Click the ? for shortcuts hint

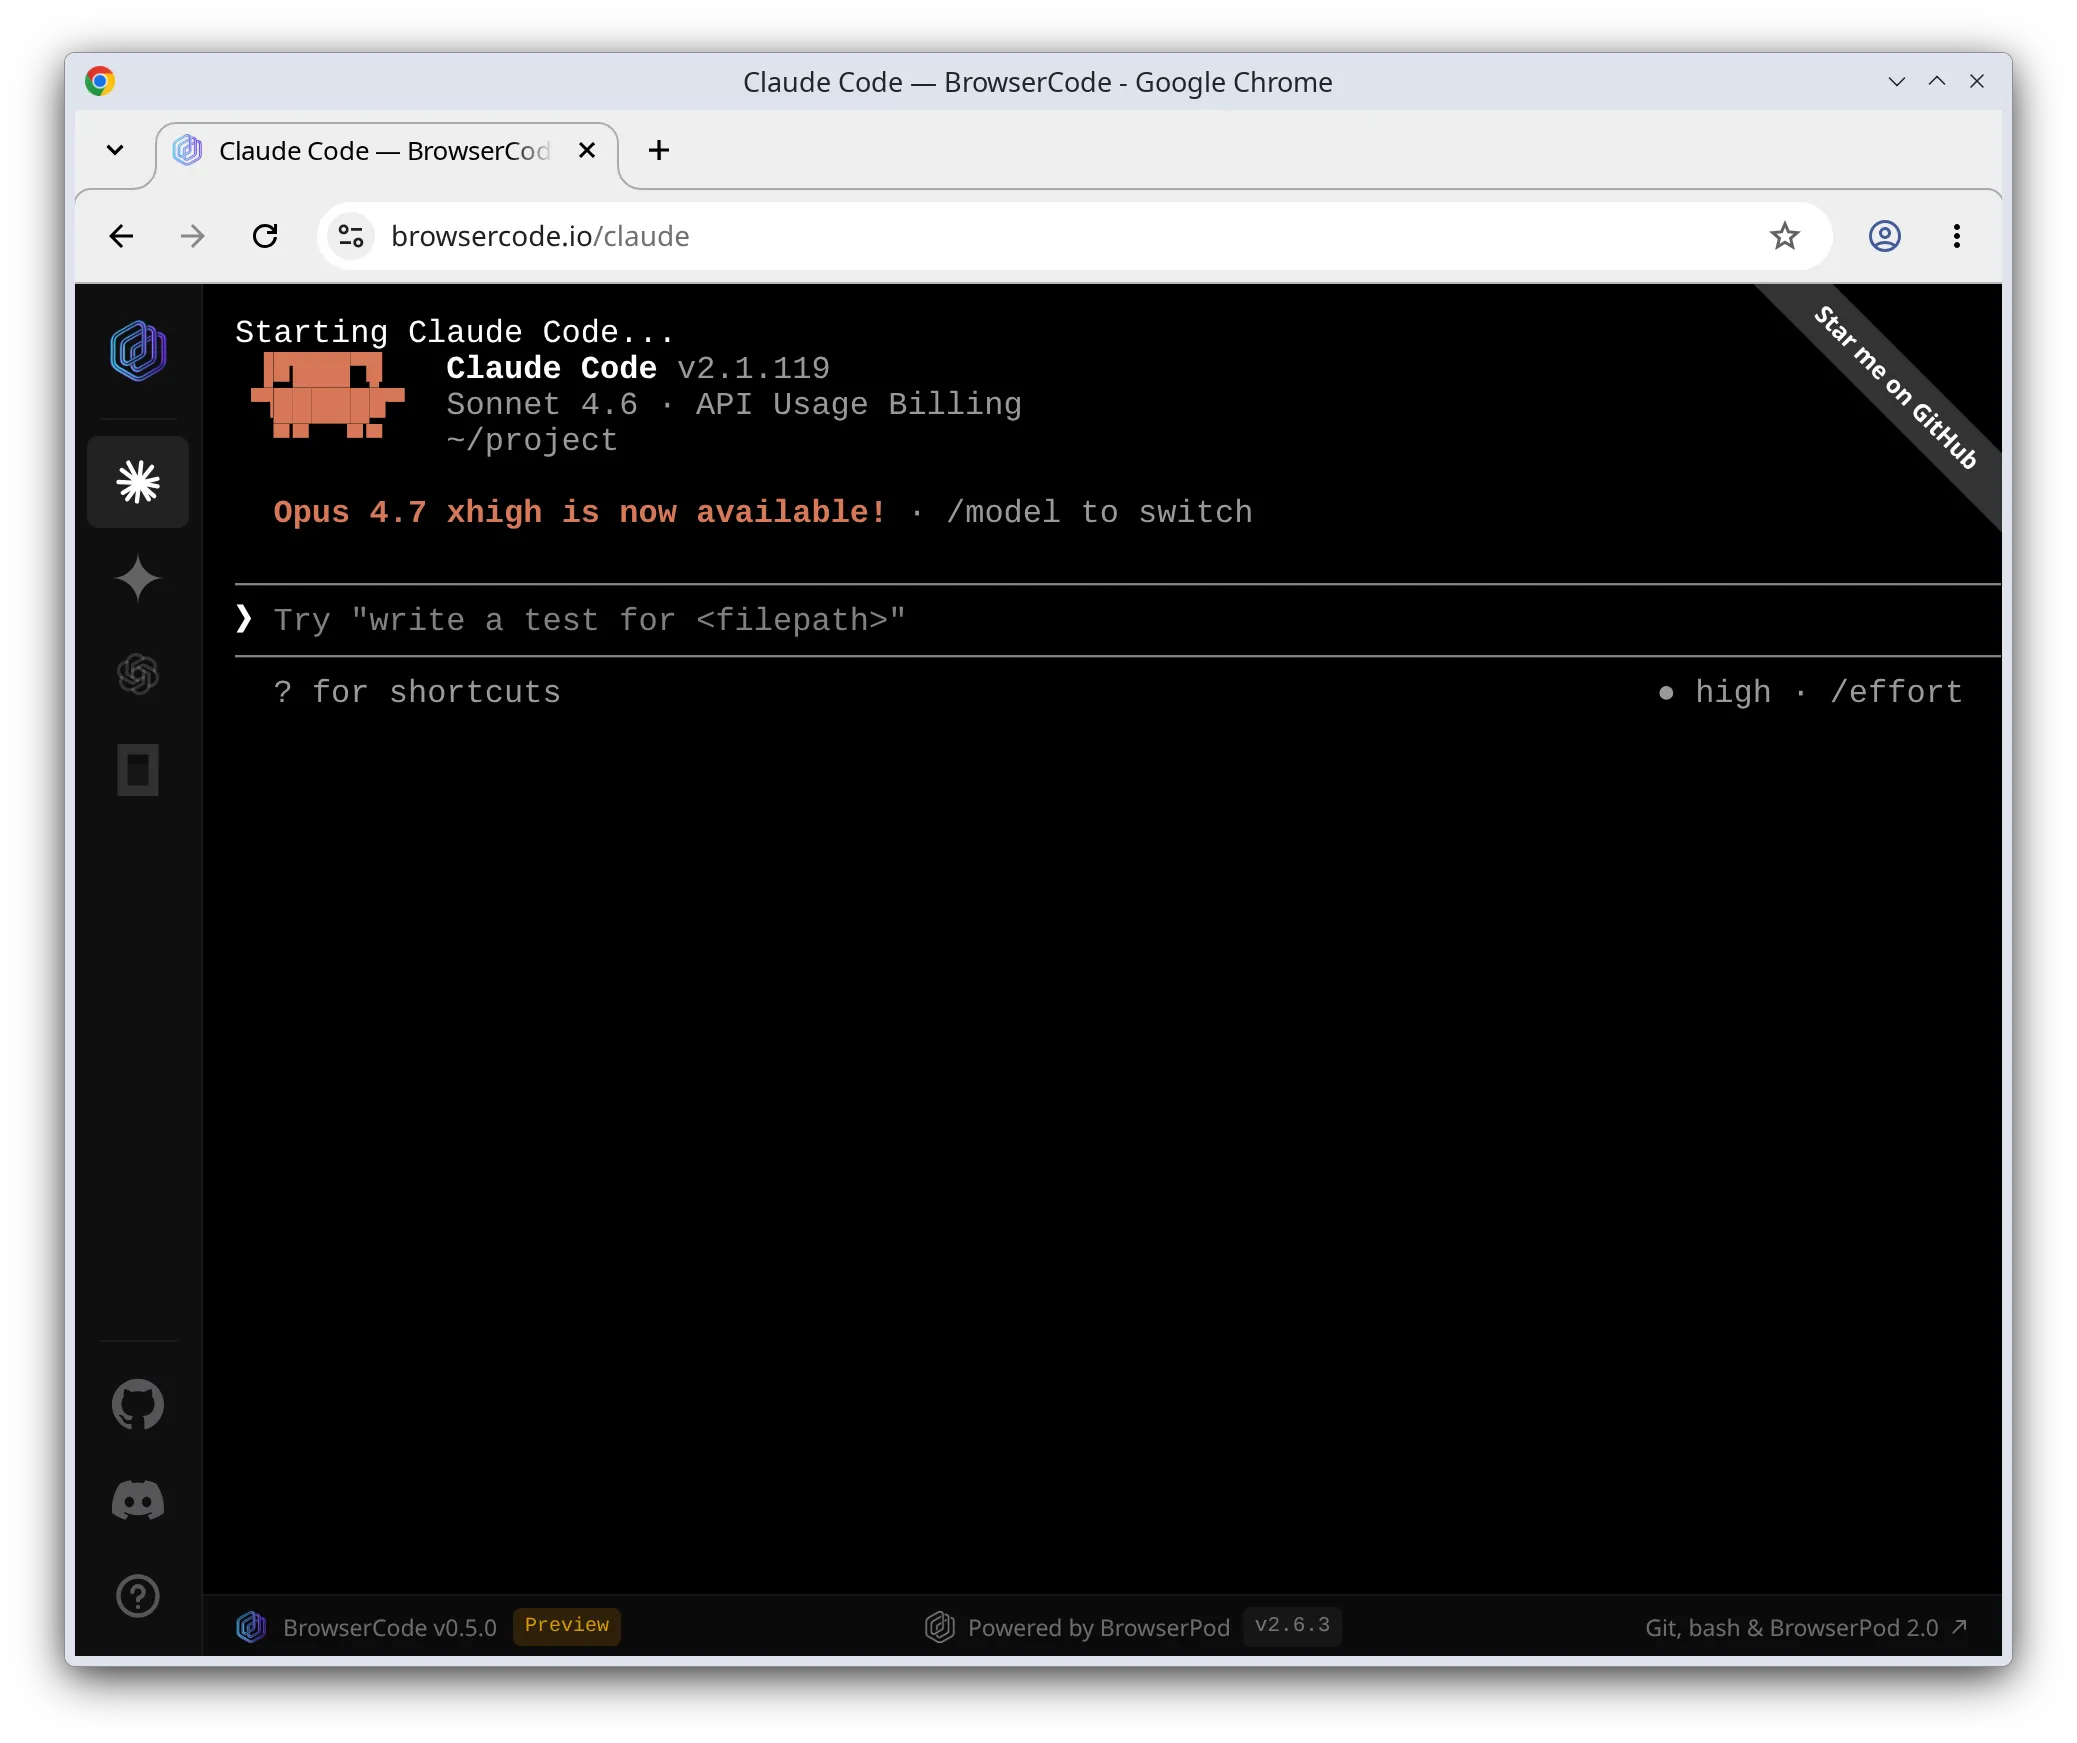[x=417, y=692]
